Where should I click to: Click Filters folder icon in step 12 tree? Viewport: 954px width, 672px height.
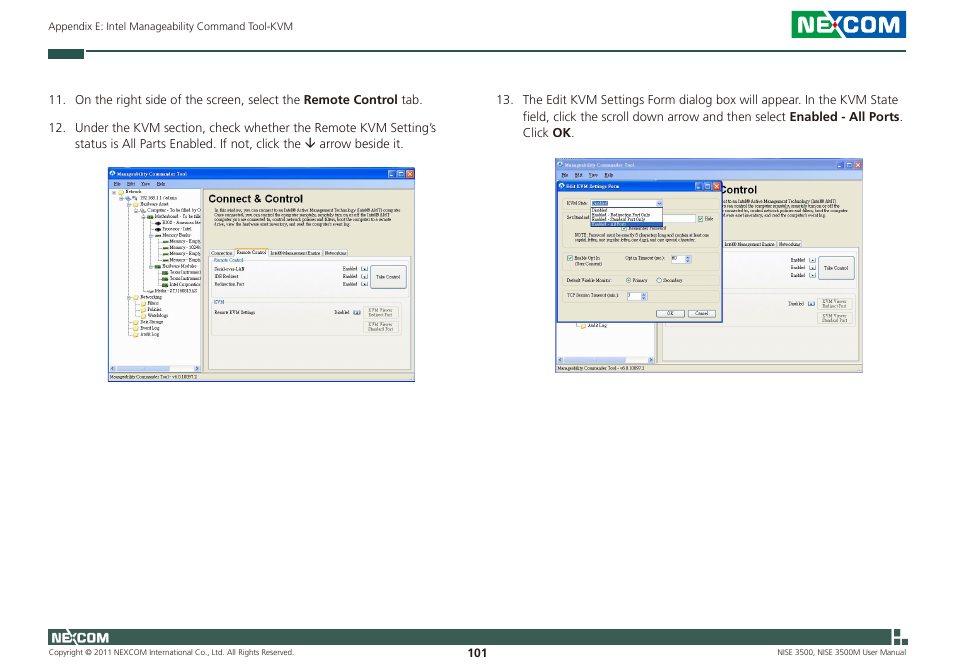click(143, 303)
